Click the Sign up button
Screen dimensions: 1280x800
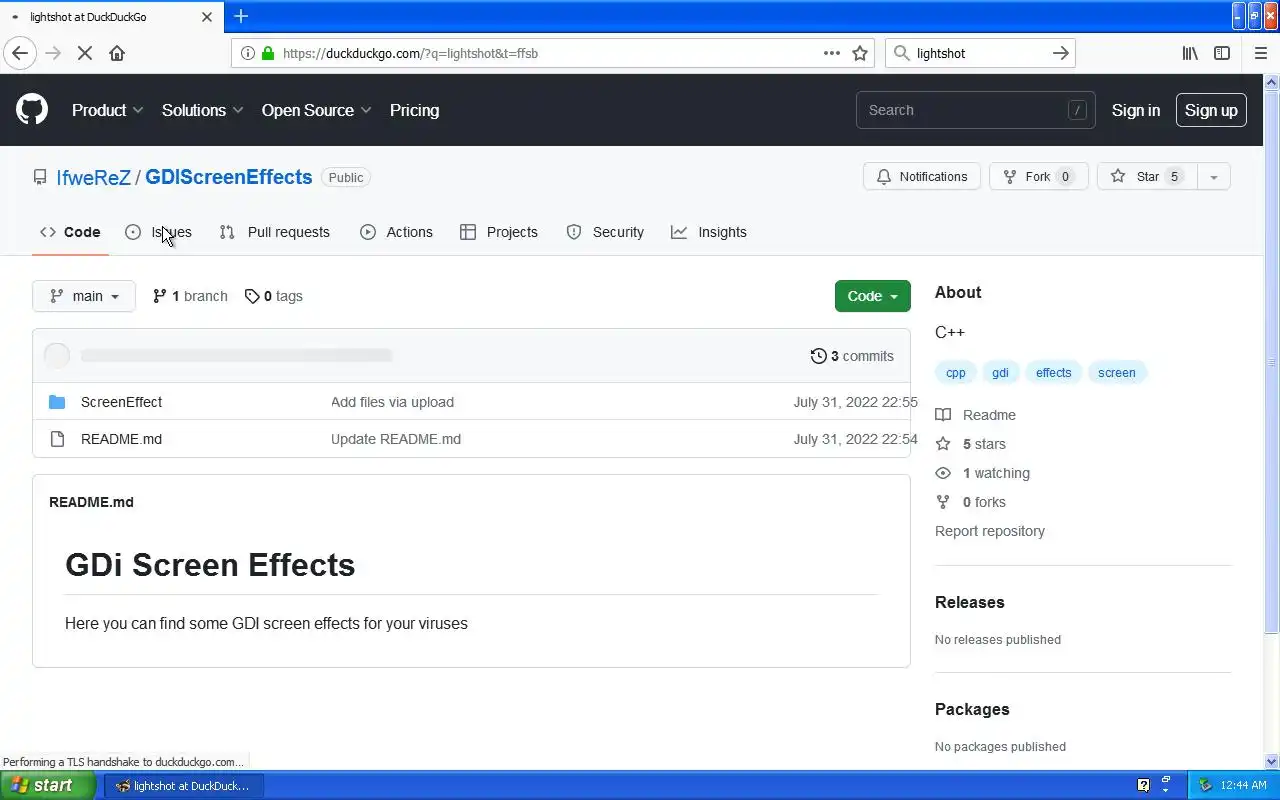click(x=1211, y=110)
